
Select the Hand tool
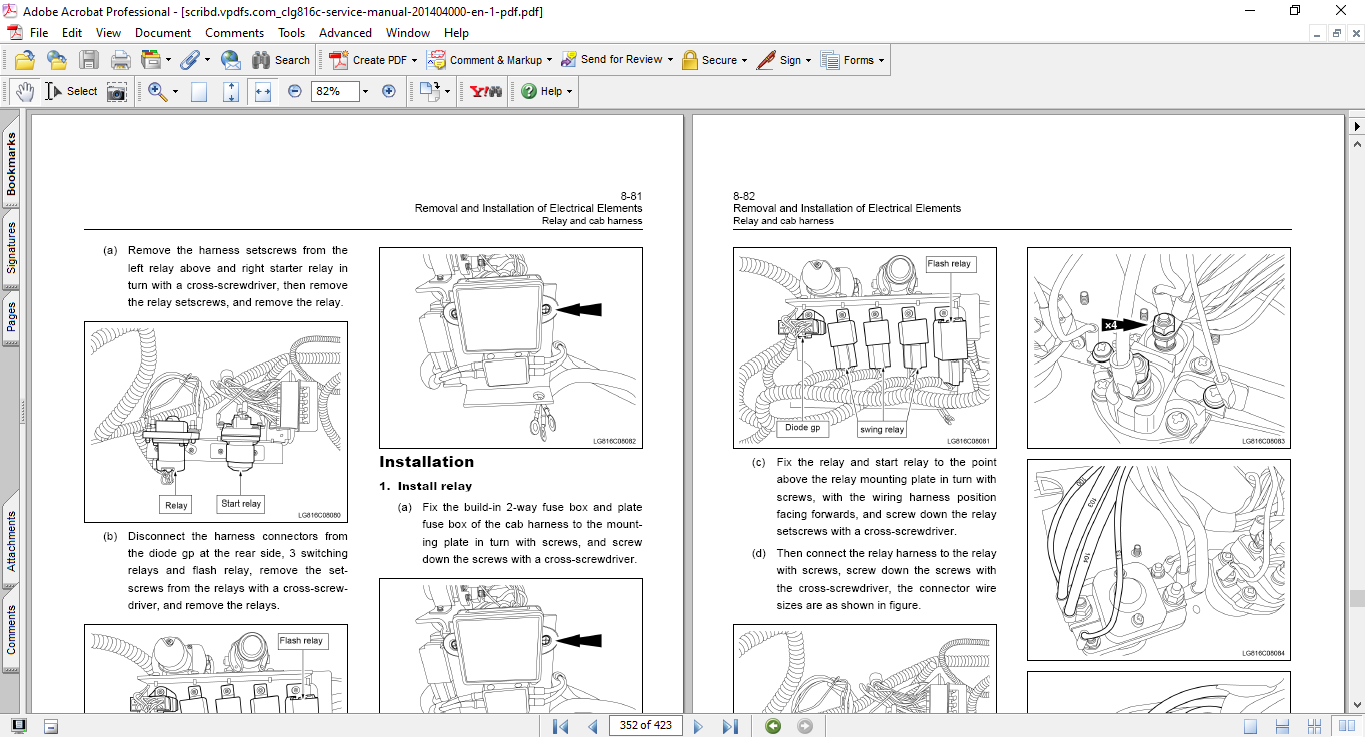(24, 91)
